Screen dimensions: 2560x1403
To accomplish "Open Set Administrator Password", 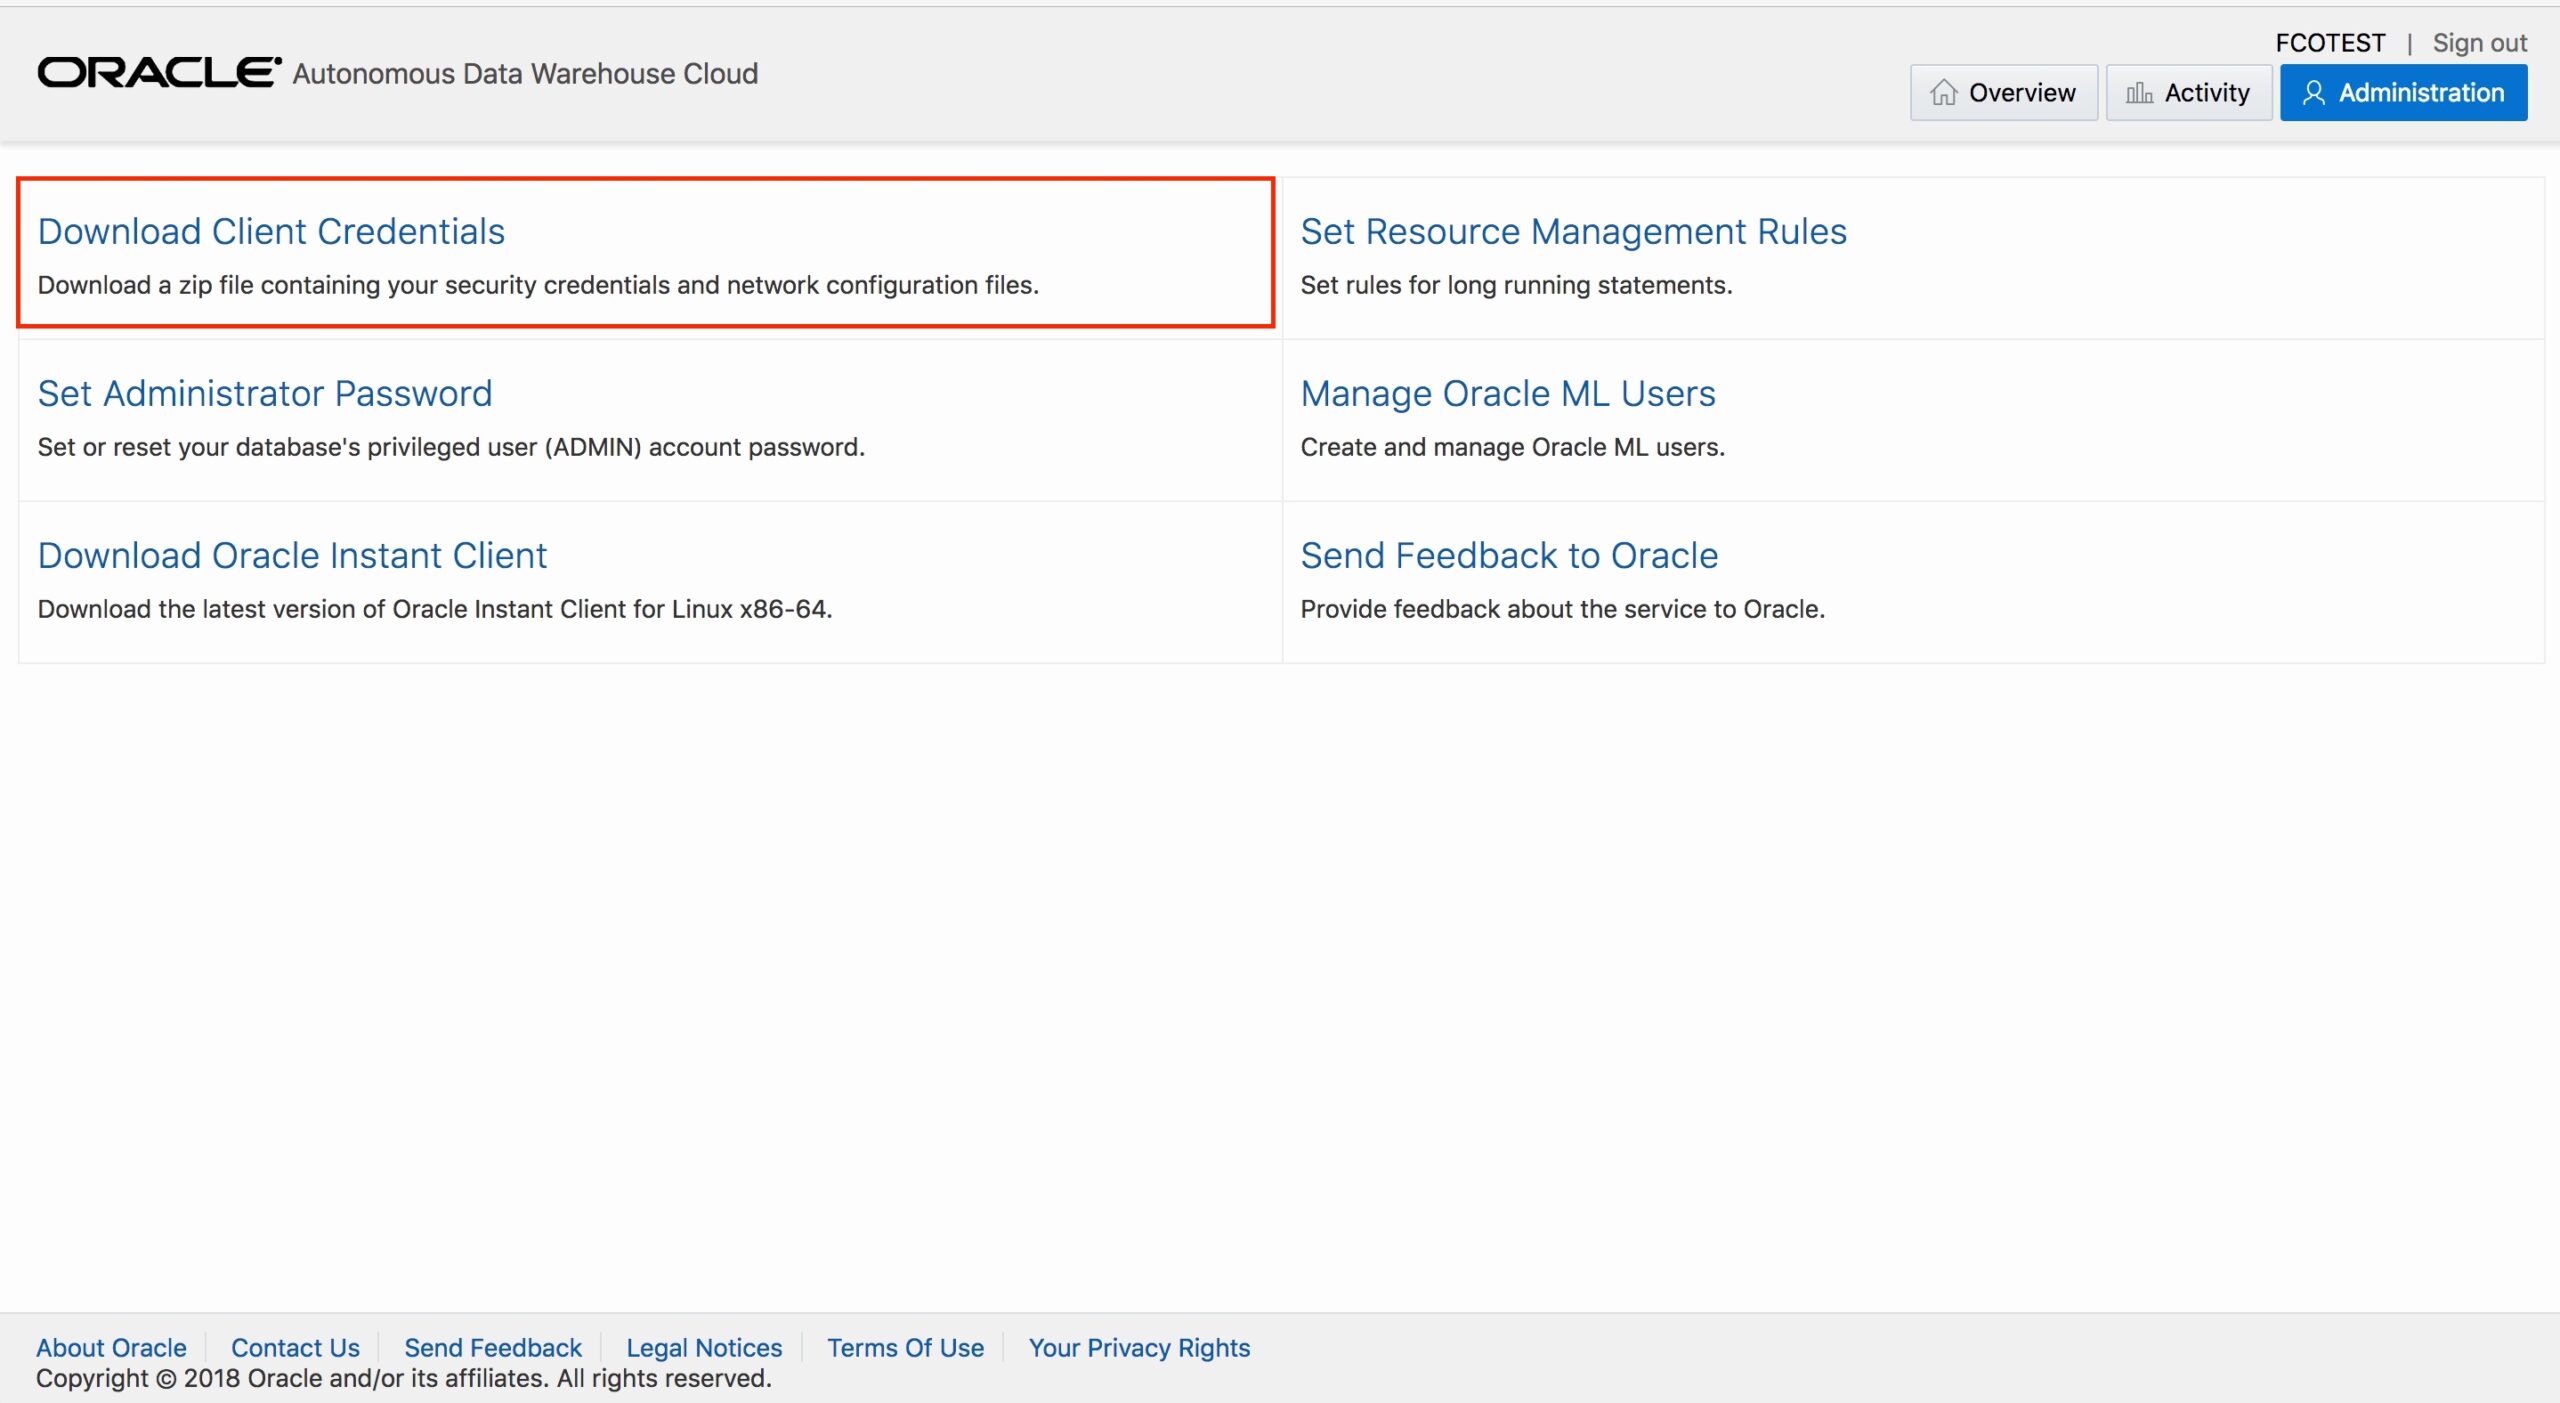I will (265, 394).
